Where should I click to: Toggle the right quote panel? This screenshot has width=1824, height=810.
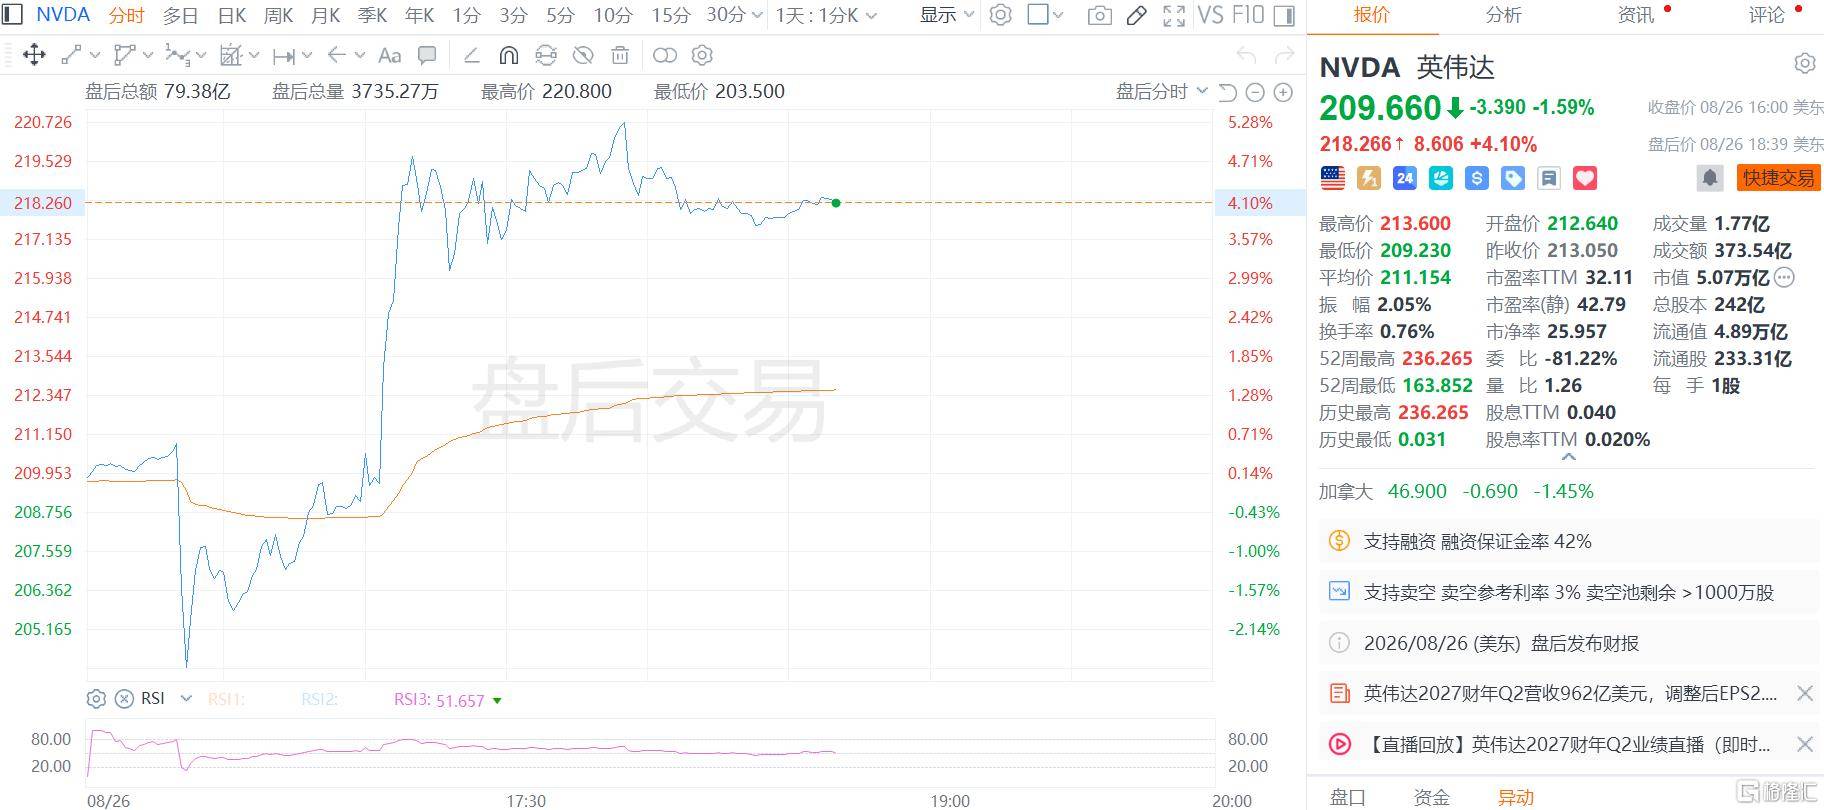point(1286,15)
